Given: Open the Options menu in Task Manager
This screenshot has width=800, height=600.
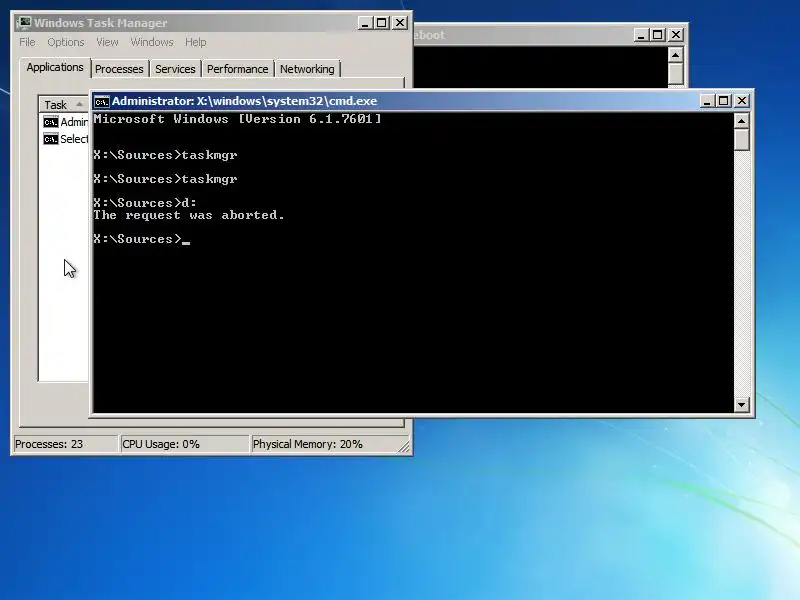Looking at the screenshot, I should click(x=66, y=42).
